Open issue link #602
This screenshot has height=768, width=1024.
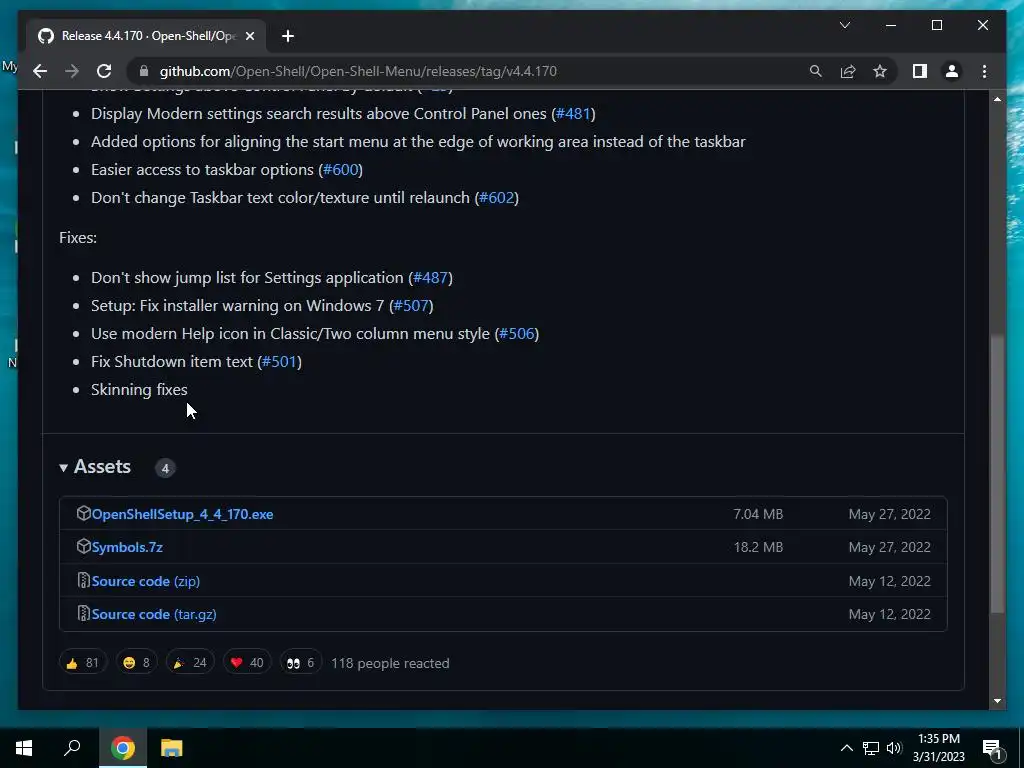(496, 198)
